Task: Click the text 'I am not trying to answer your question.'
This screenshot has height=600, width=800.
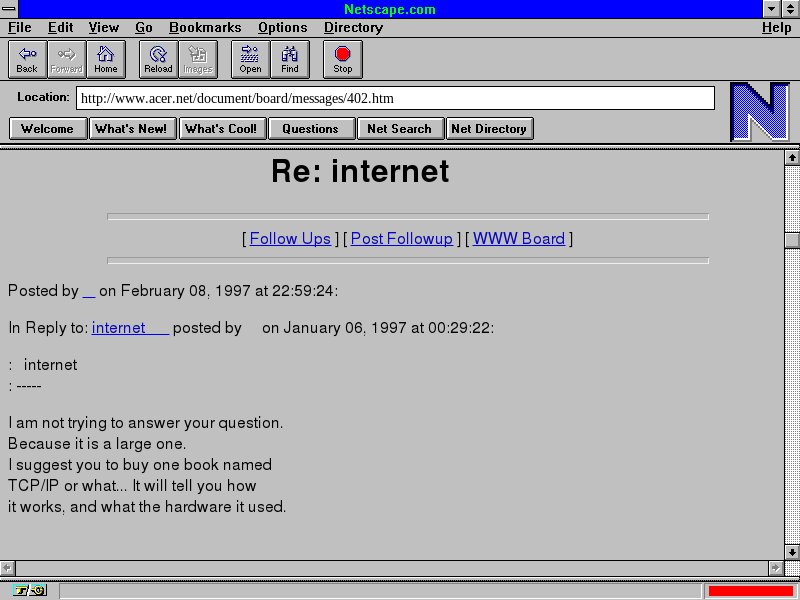Action: coord(145,423)
